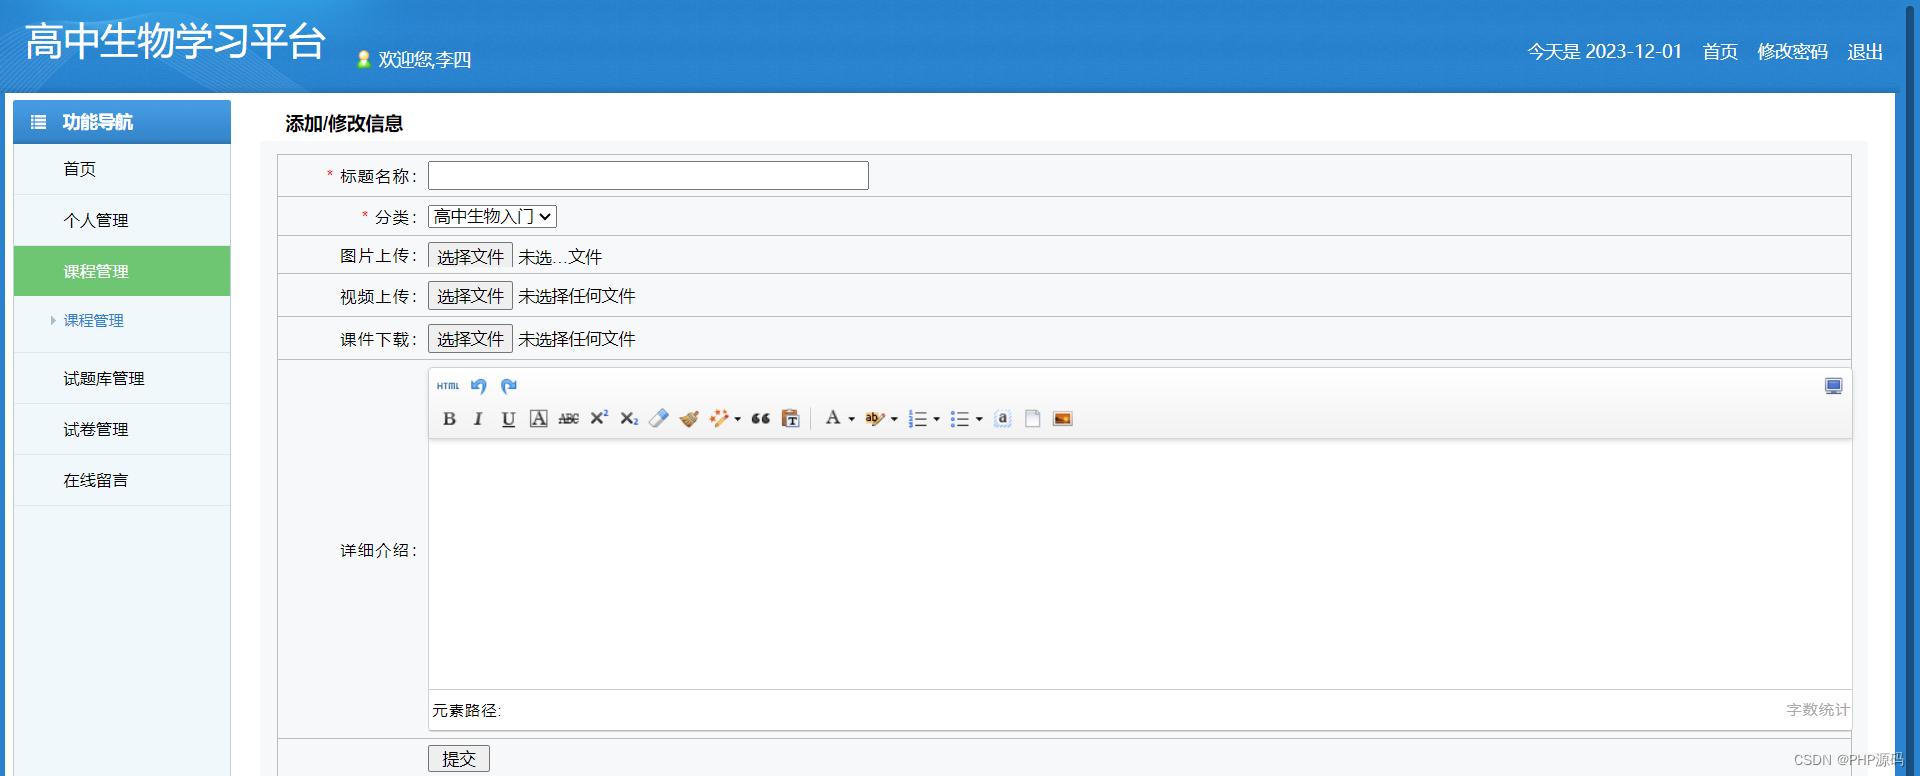Image resolution: width=1920 pixels, height=776 pixels.
Task: Open the 分类 category dropdown
Action: [x=492, y=216]
